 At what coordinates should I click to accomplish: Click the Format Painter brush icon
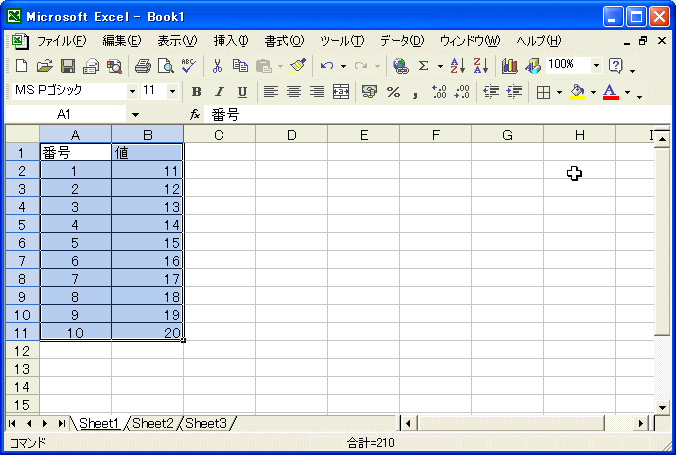(x=297, y=66)
